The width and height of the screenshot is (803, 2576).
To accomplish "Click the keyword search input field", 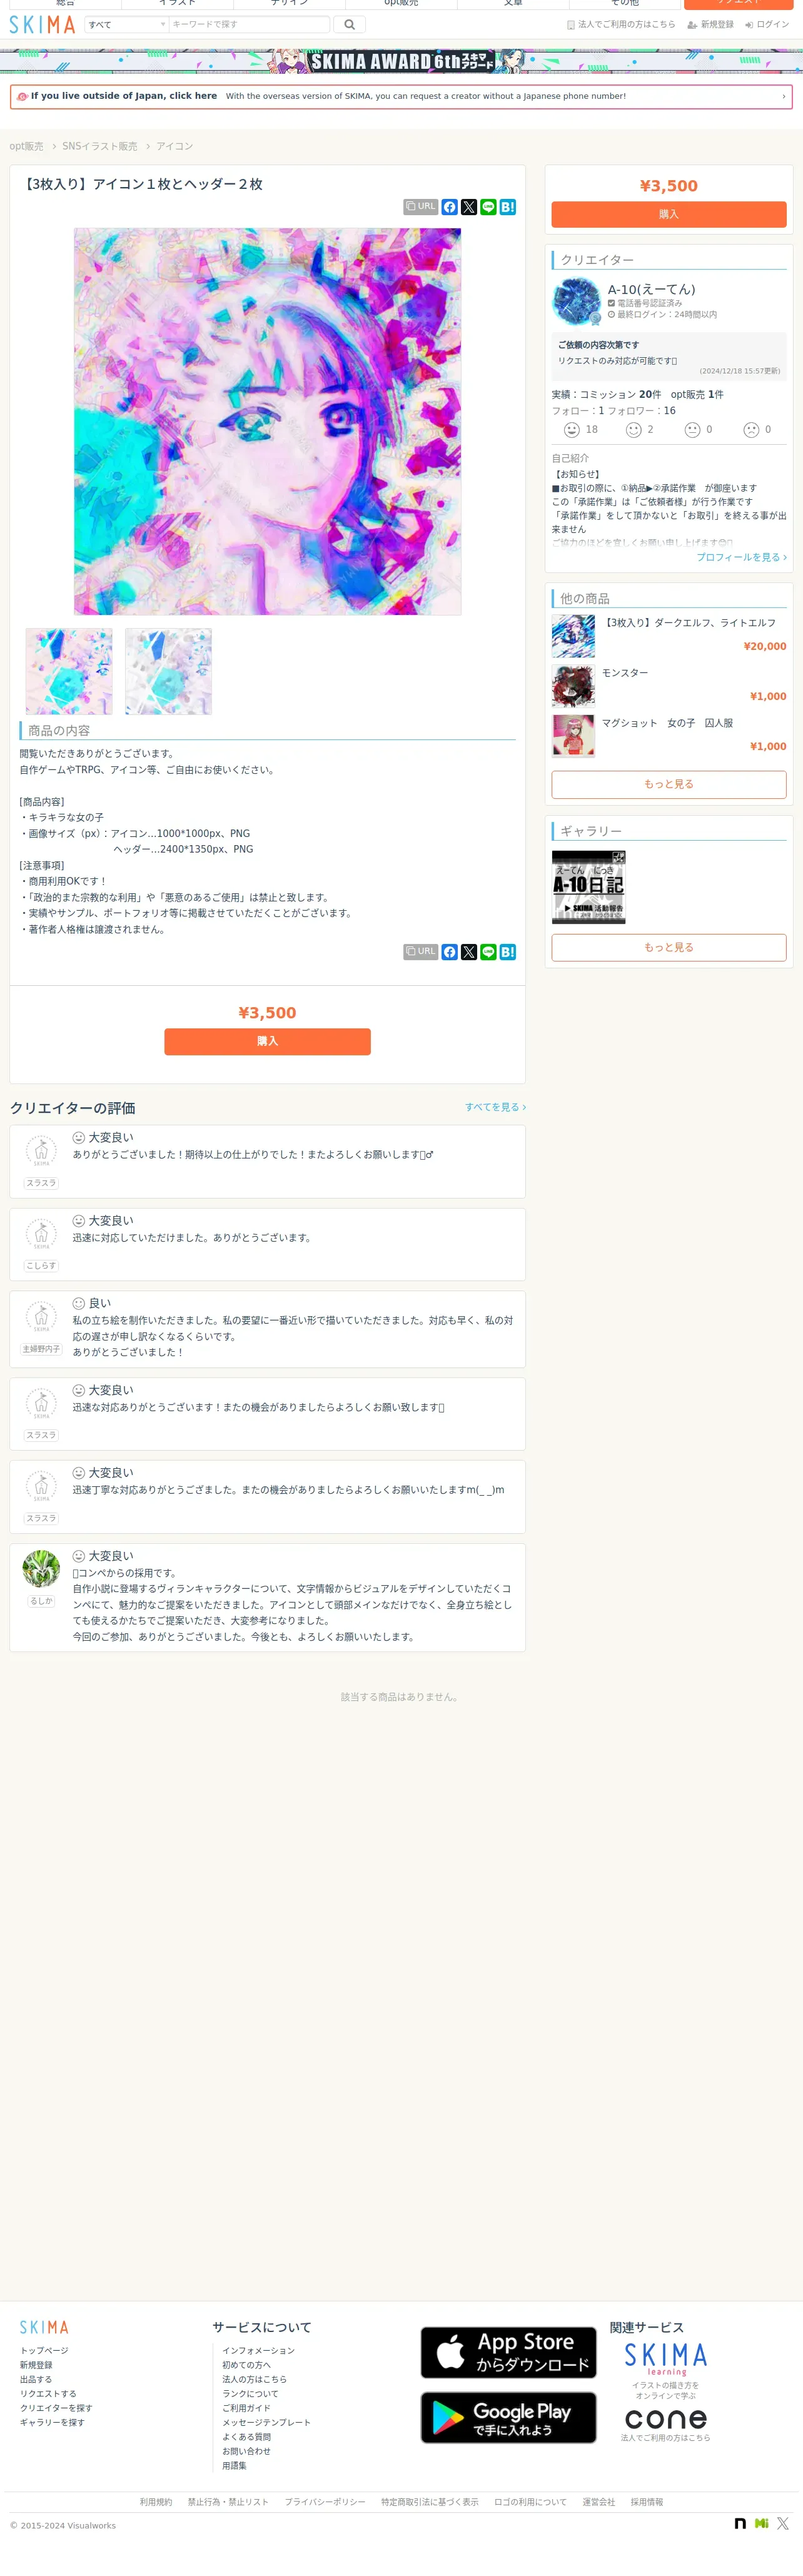I will (x=249, y=25).
